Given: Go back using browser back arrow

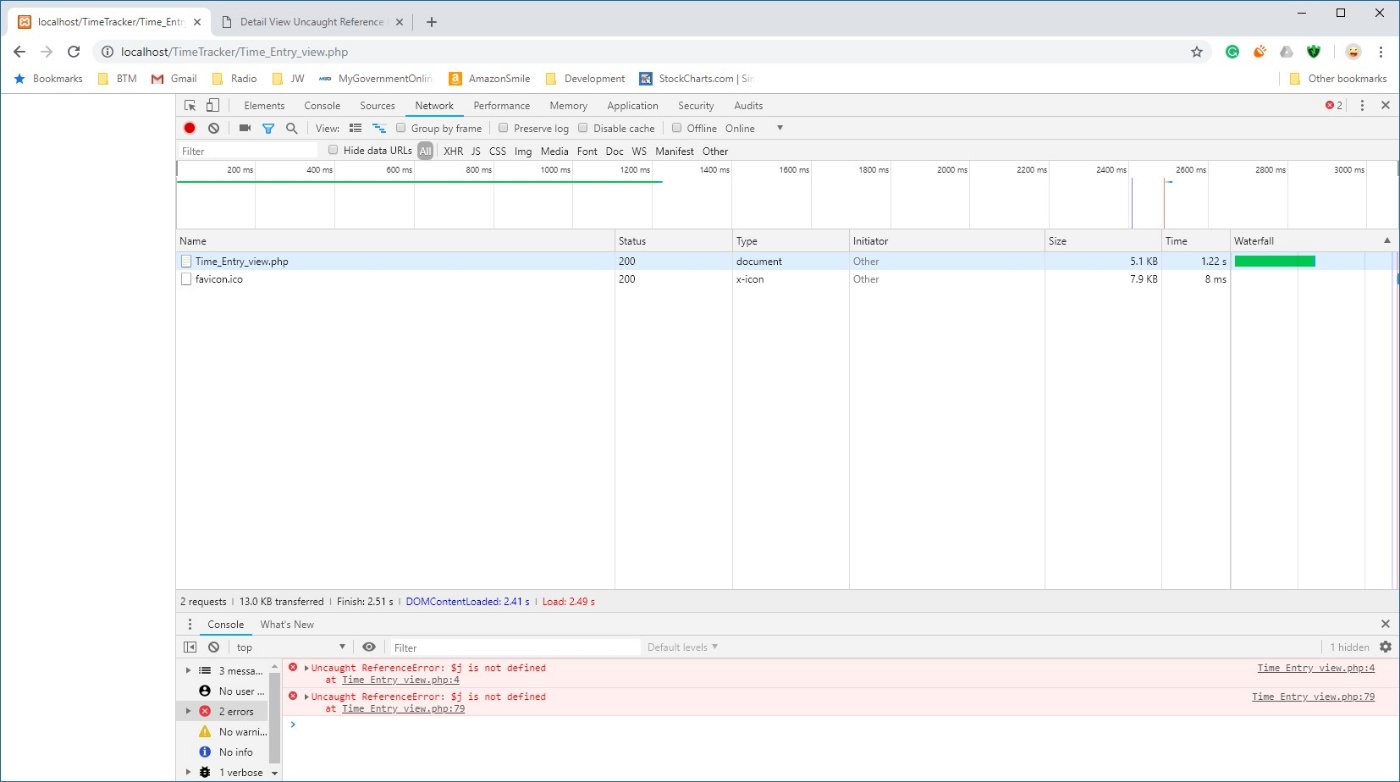Looking at the screenshot, I should 19,52.
